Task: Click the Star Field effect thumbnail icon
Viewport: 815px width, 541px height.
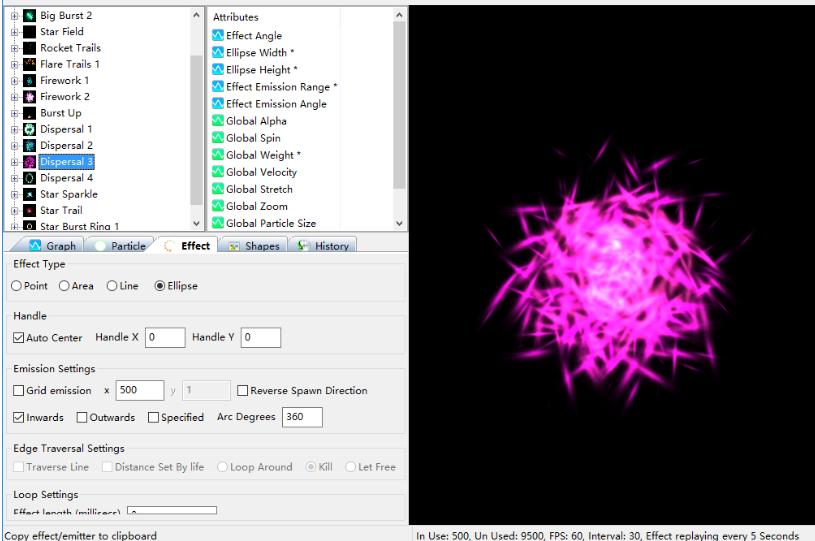Action: point(30,32)
